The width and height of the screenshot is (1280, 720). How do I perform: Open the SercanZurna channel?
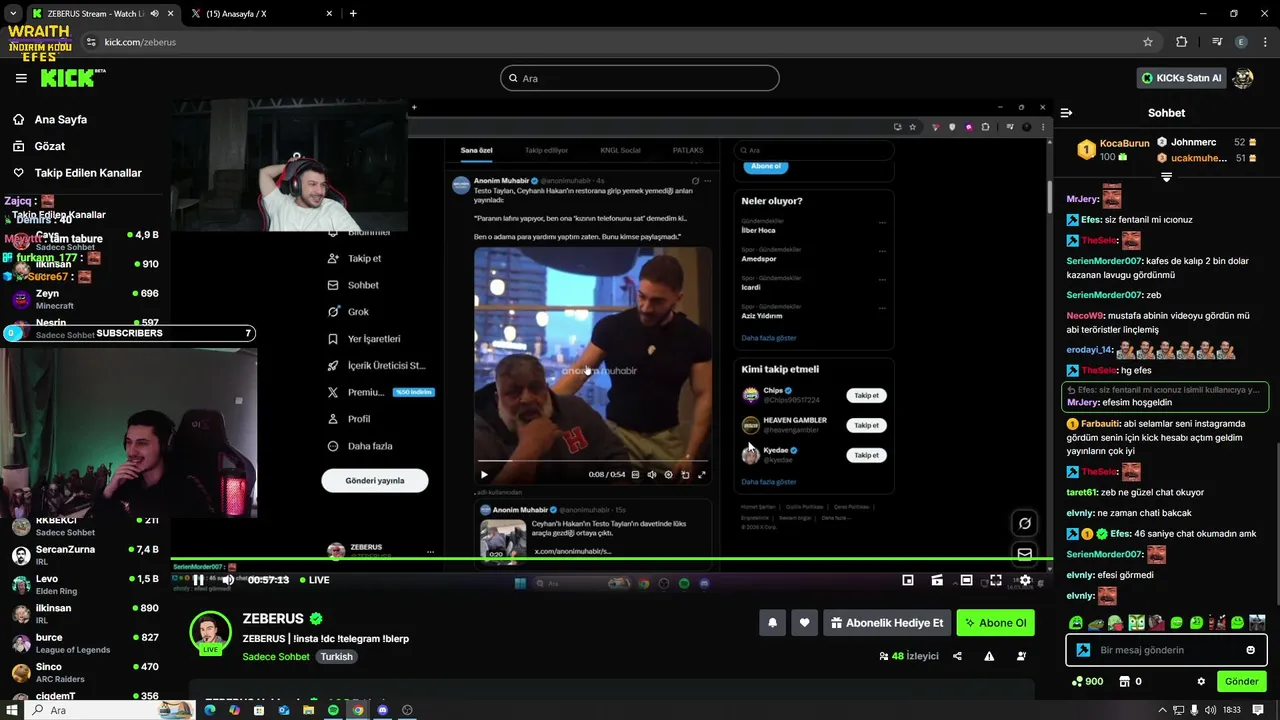[x=85, y=555]
